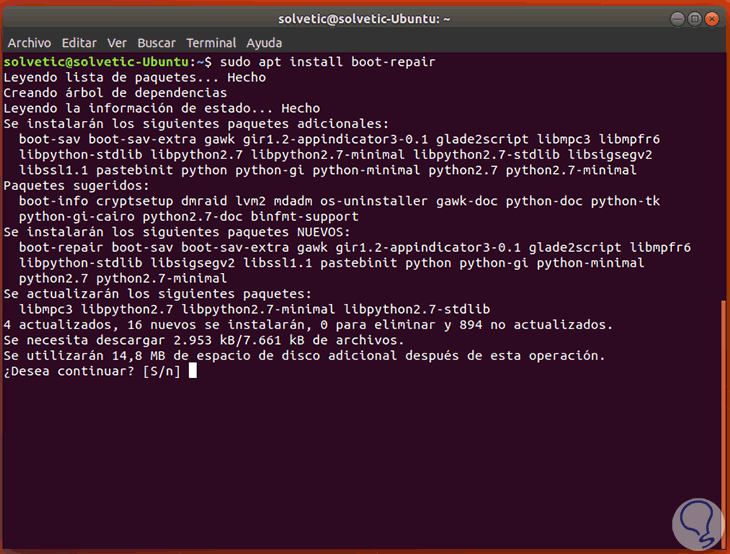Click the text cursor block after [S/n]
Screen dimensions: 730x554
[193, 371]
